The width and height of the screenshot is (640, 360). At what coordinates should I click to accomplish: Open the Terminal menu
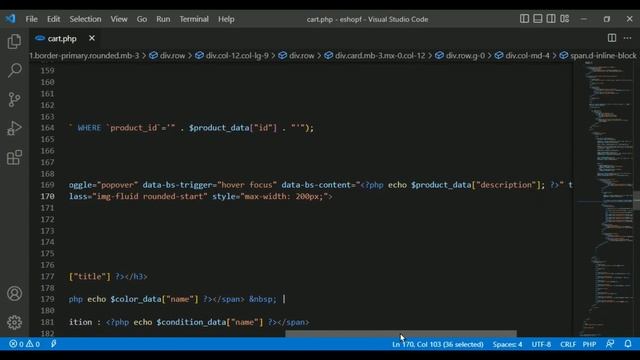(x=194, y=19)
